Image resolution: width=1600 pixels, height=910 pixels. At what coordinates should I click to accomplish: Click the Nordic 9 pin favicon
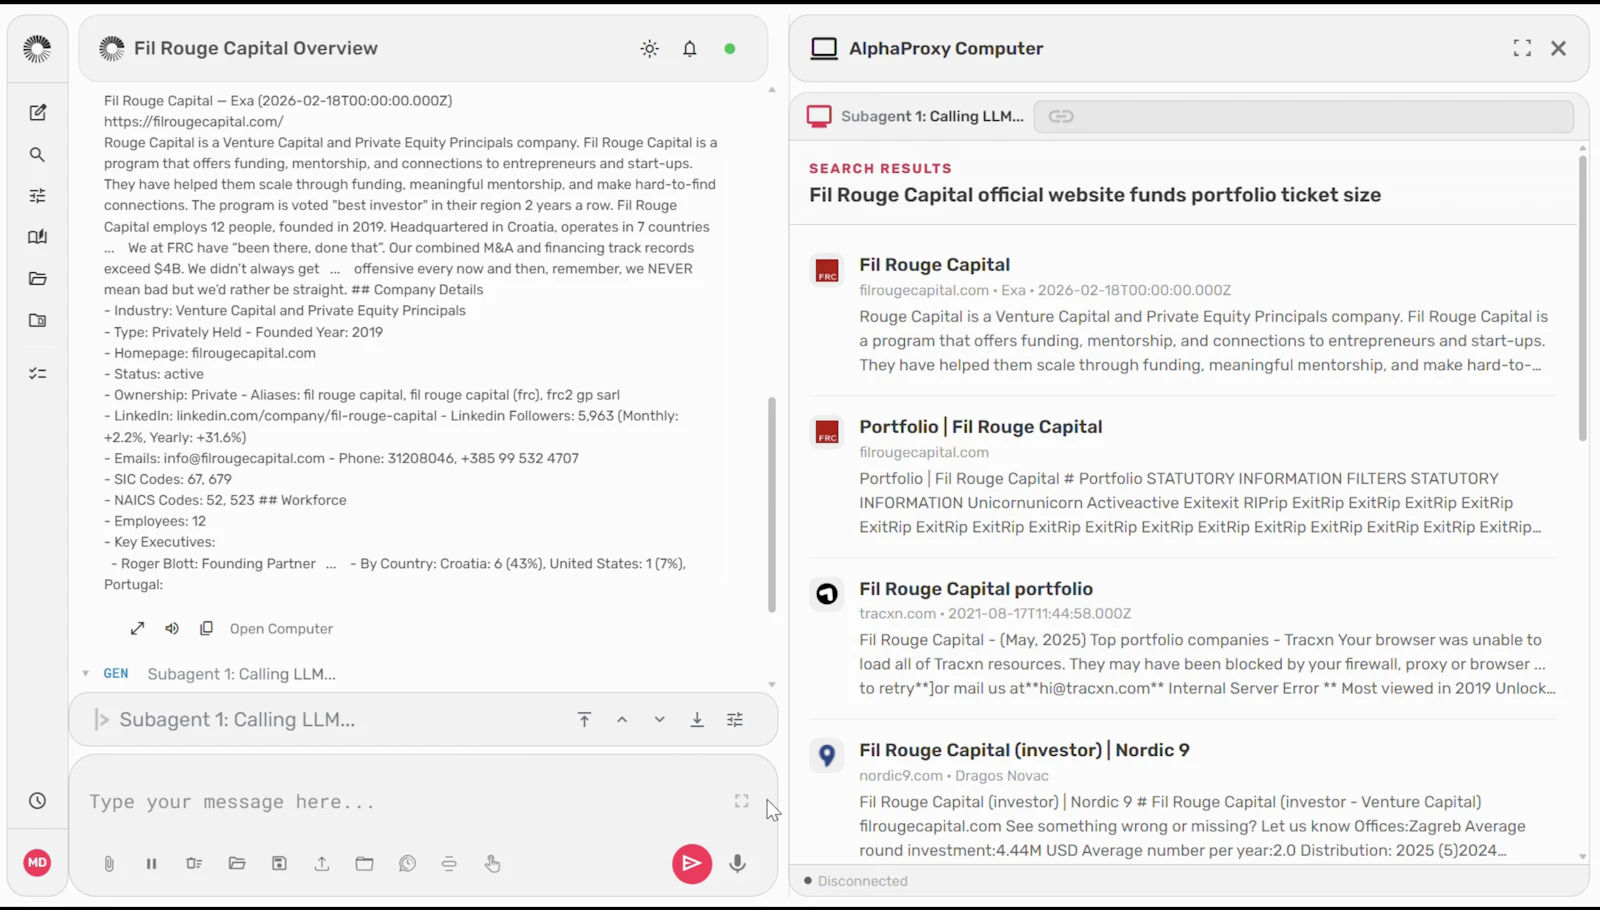pyautogui.click(x=827, y=755)
